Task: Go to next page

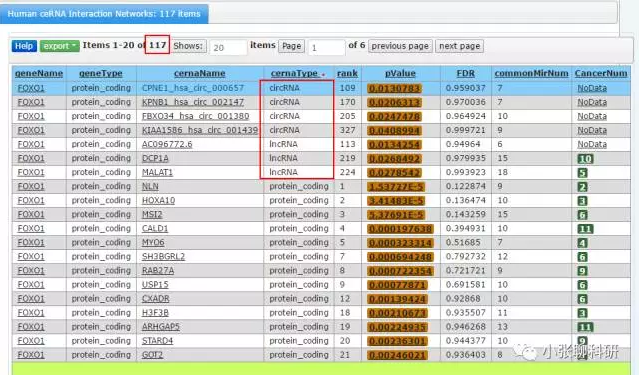Action: (x=459, y=46)
